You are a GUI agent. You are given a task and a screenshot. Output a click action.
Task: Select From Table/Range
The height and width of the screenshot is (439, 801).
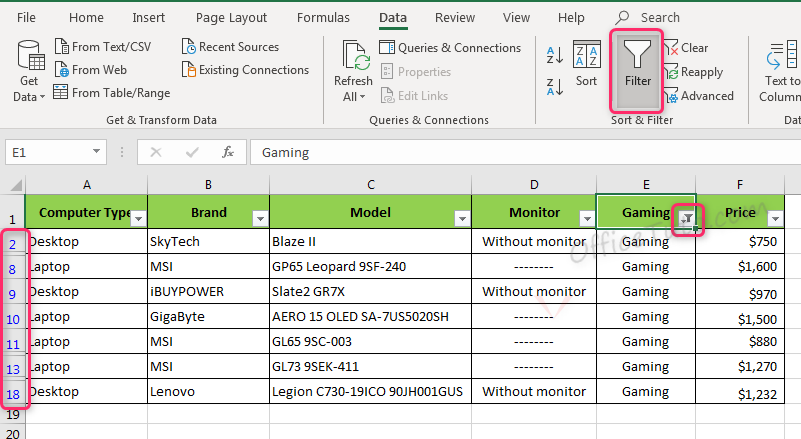[x=112, y=93]
